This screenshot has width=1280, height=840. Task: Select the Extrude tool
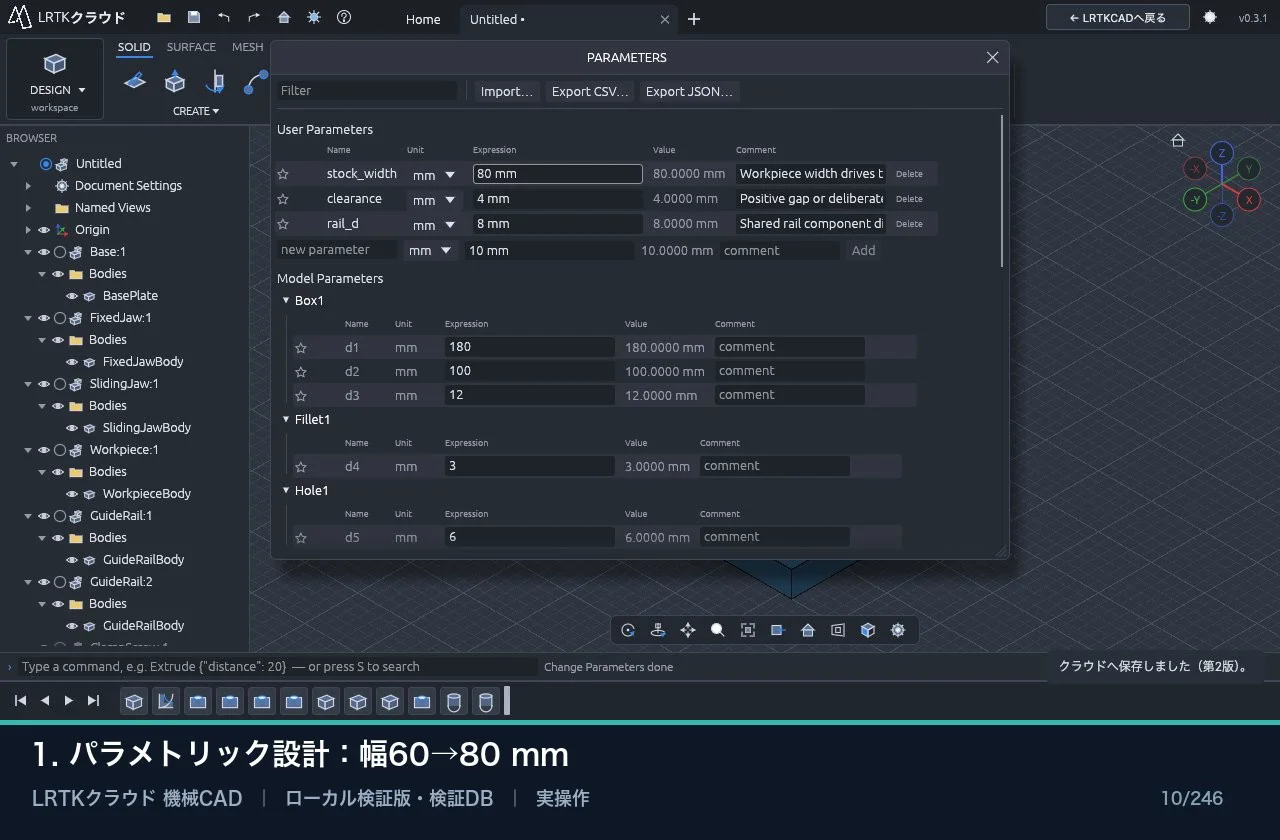pos(175,82)
